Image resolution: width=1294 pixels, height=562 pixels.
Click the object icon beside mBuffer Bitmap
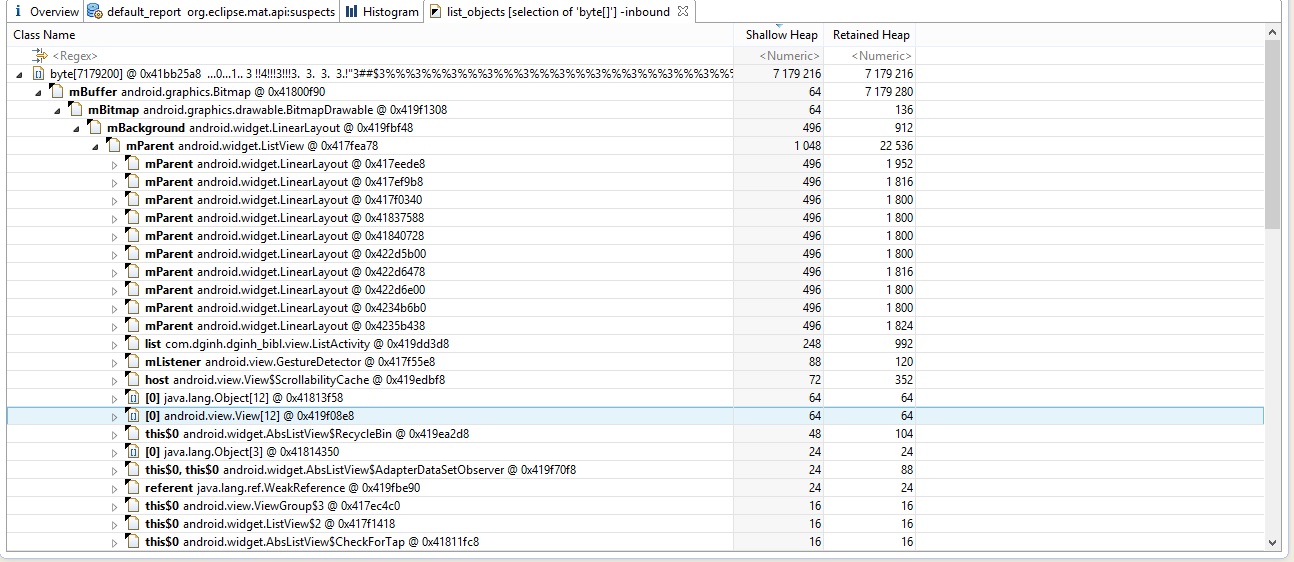57,92
